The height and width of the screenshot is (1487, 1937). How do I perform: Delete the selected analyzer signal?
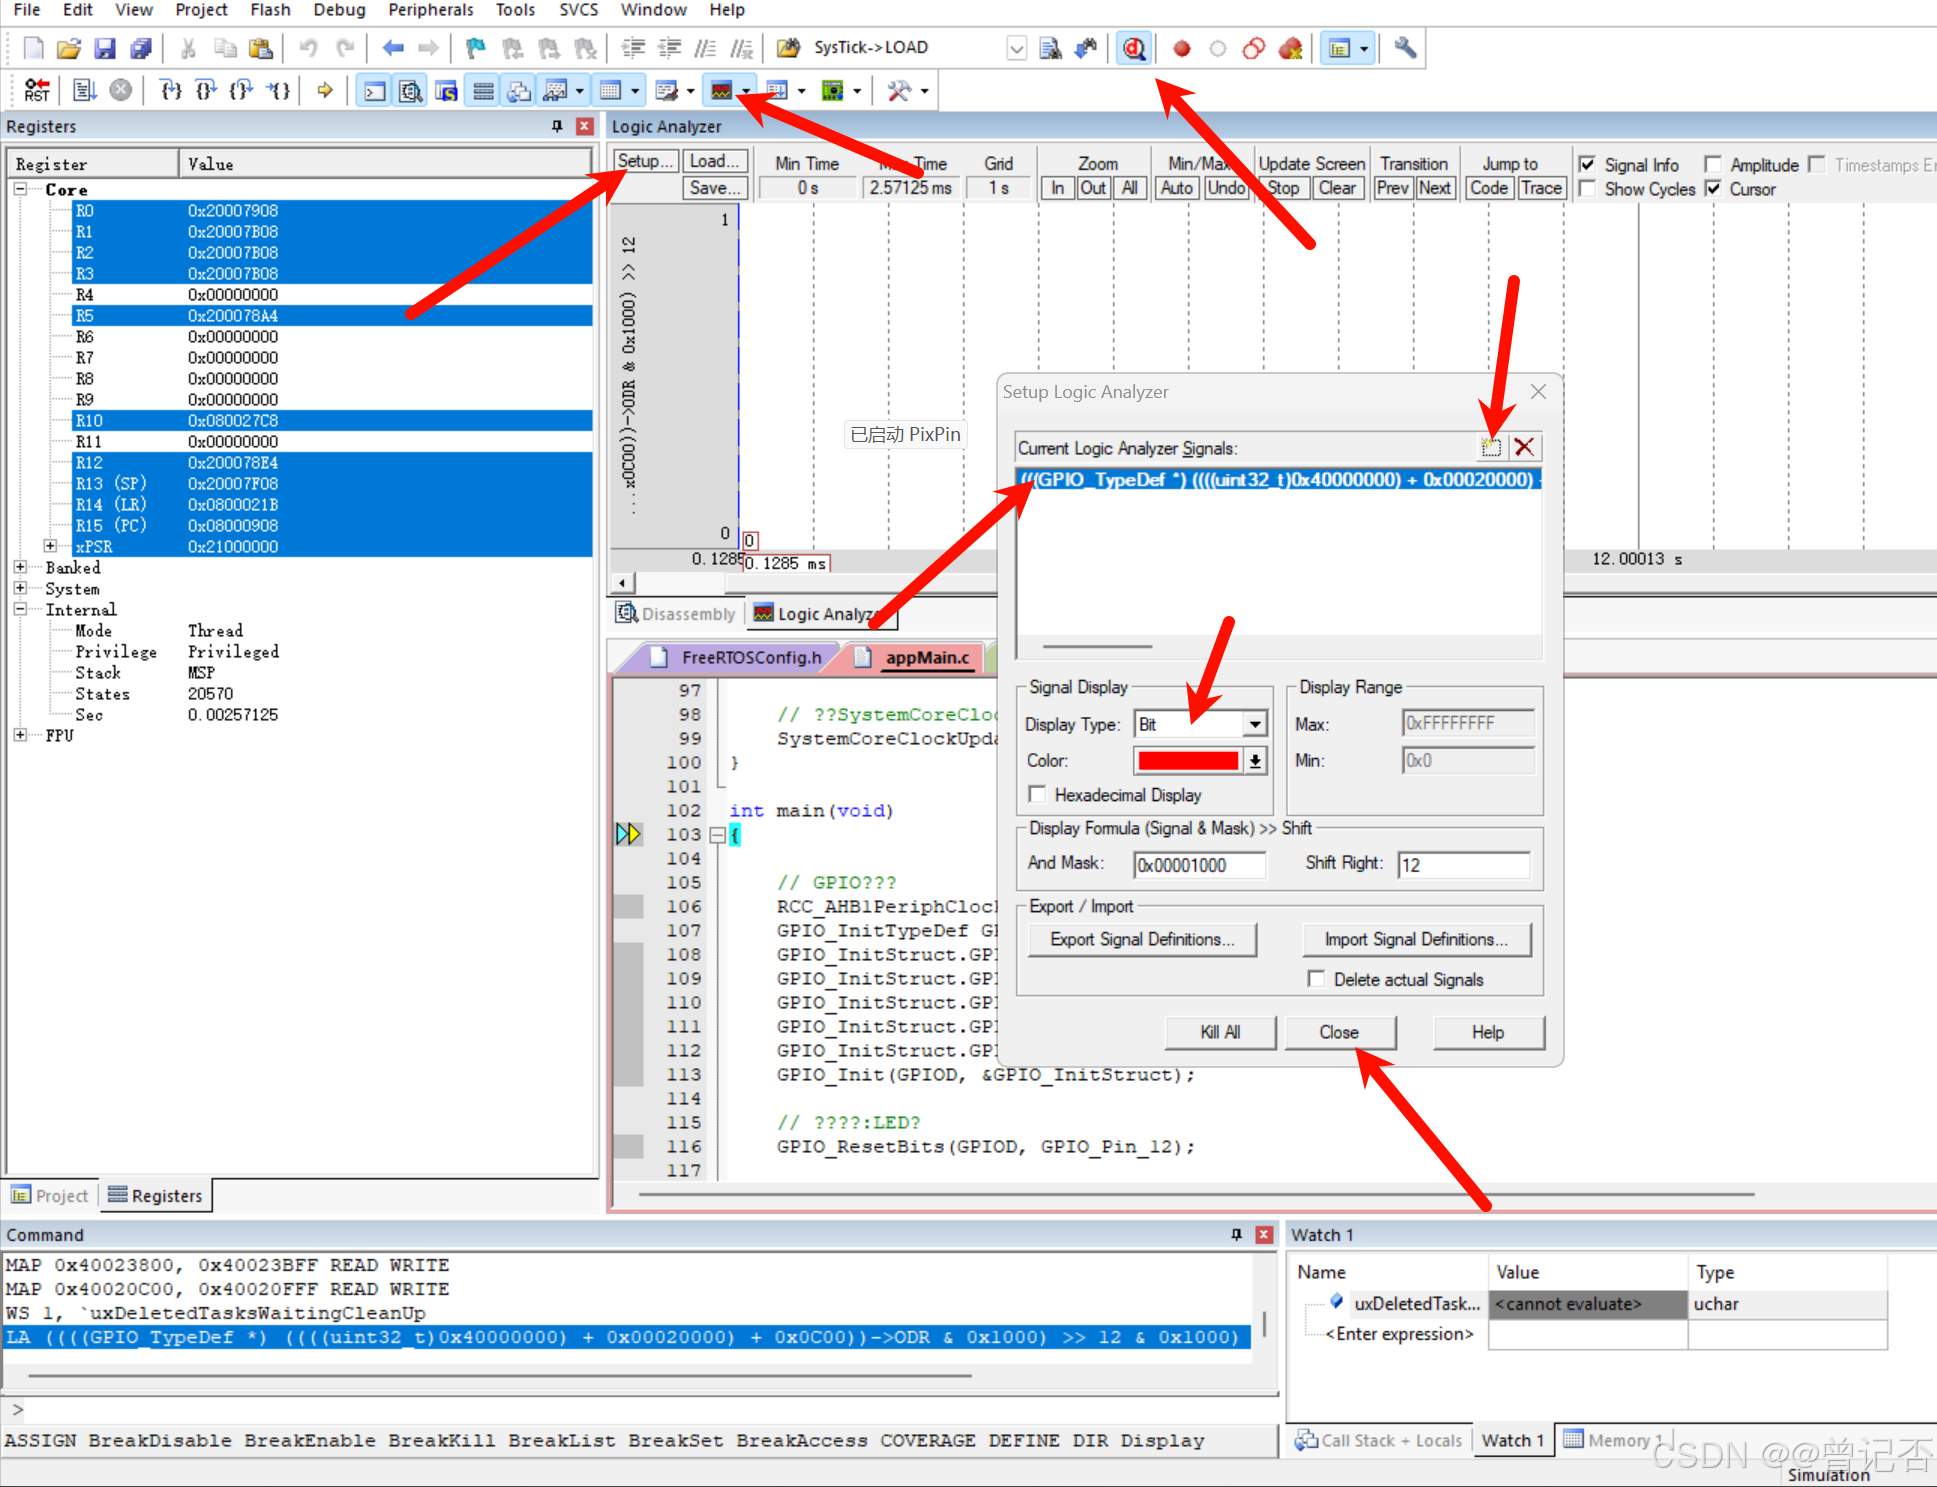point(1524,447)
